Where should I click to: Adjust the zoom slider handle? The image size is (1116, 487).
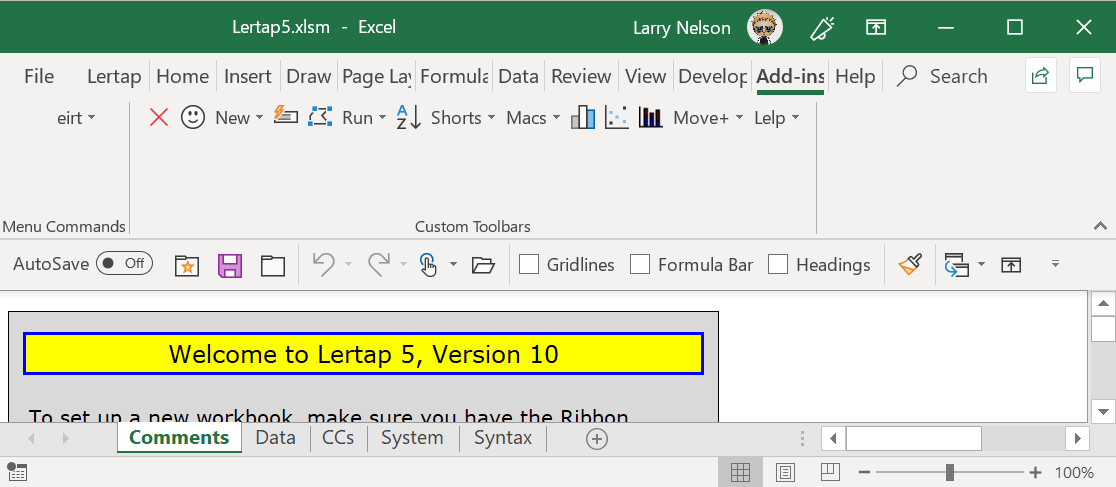(x=949, y=472)
